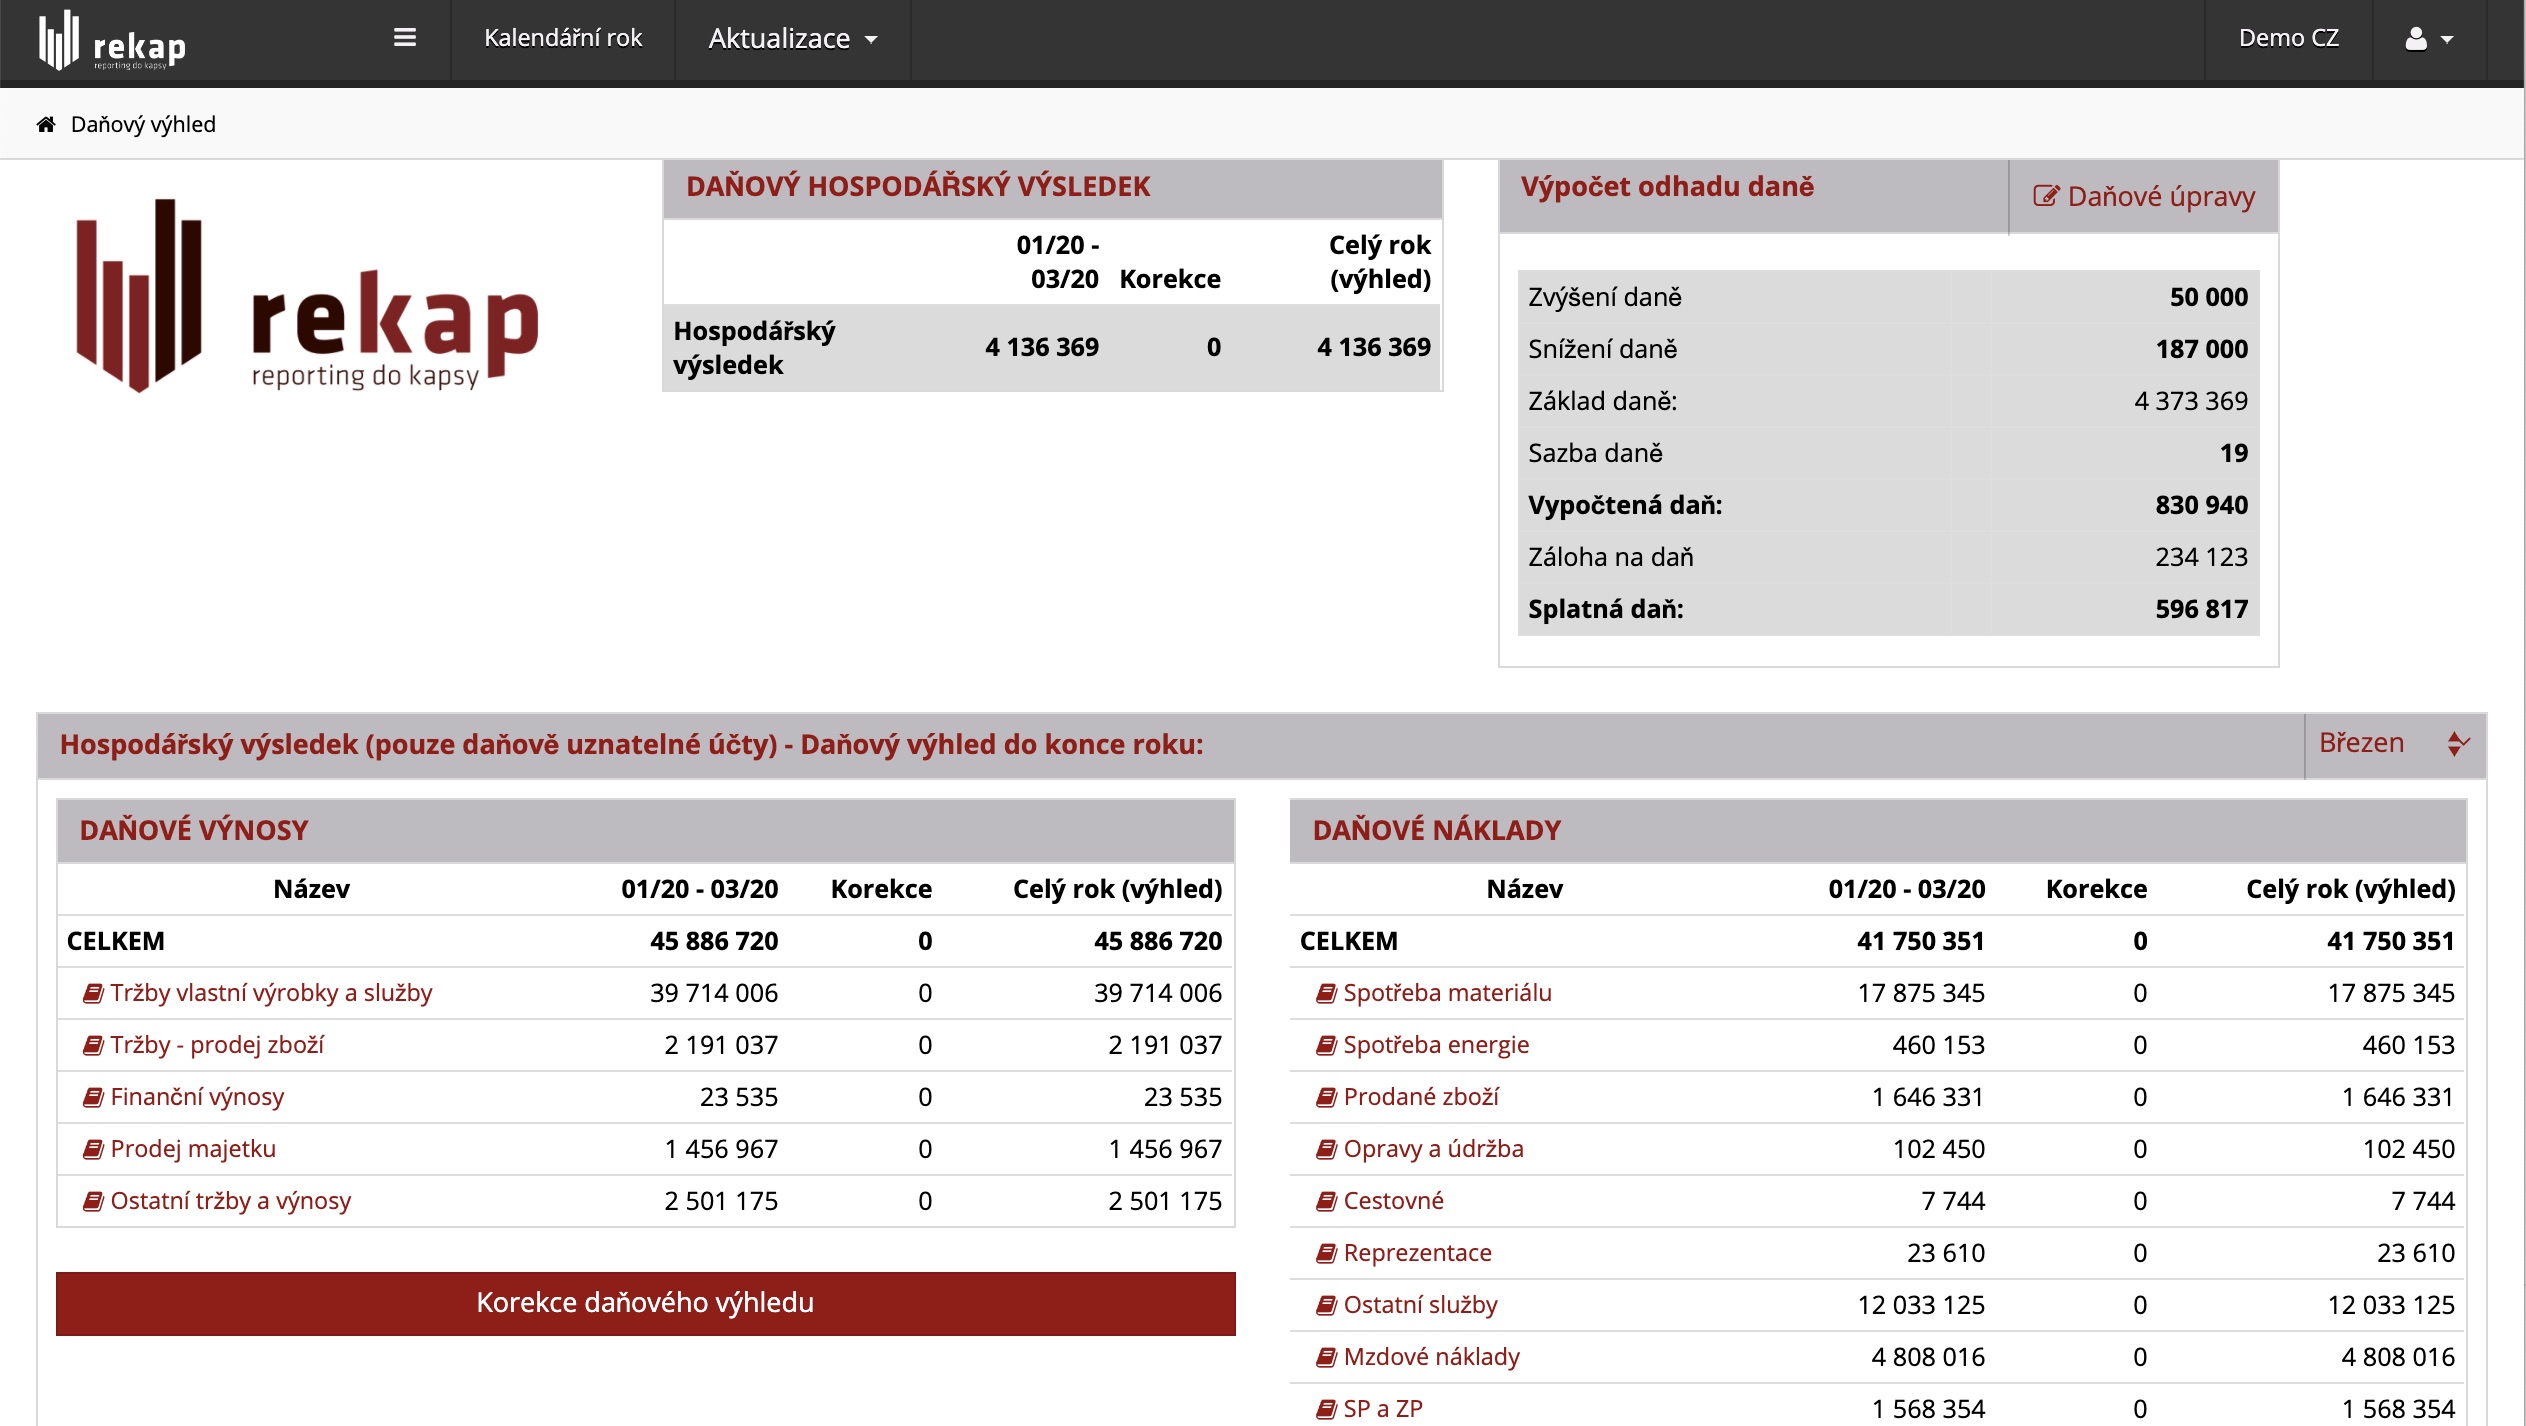The width and height of the screenshot is (2526, 1426).
Task: Click the book icon beside Prodej majetku
Action: pos(93,1149)
